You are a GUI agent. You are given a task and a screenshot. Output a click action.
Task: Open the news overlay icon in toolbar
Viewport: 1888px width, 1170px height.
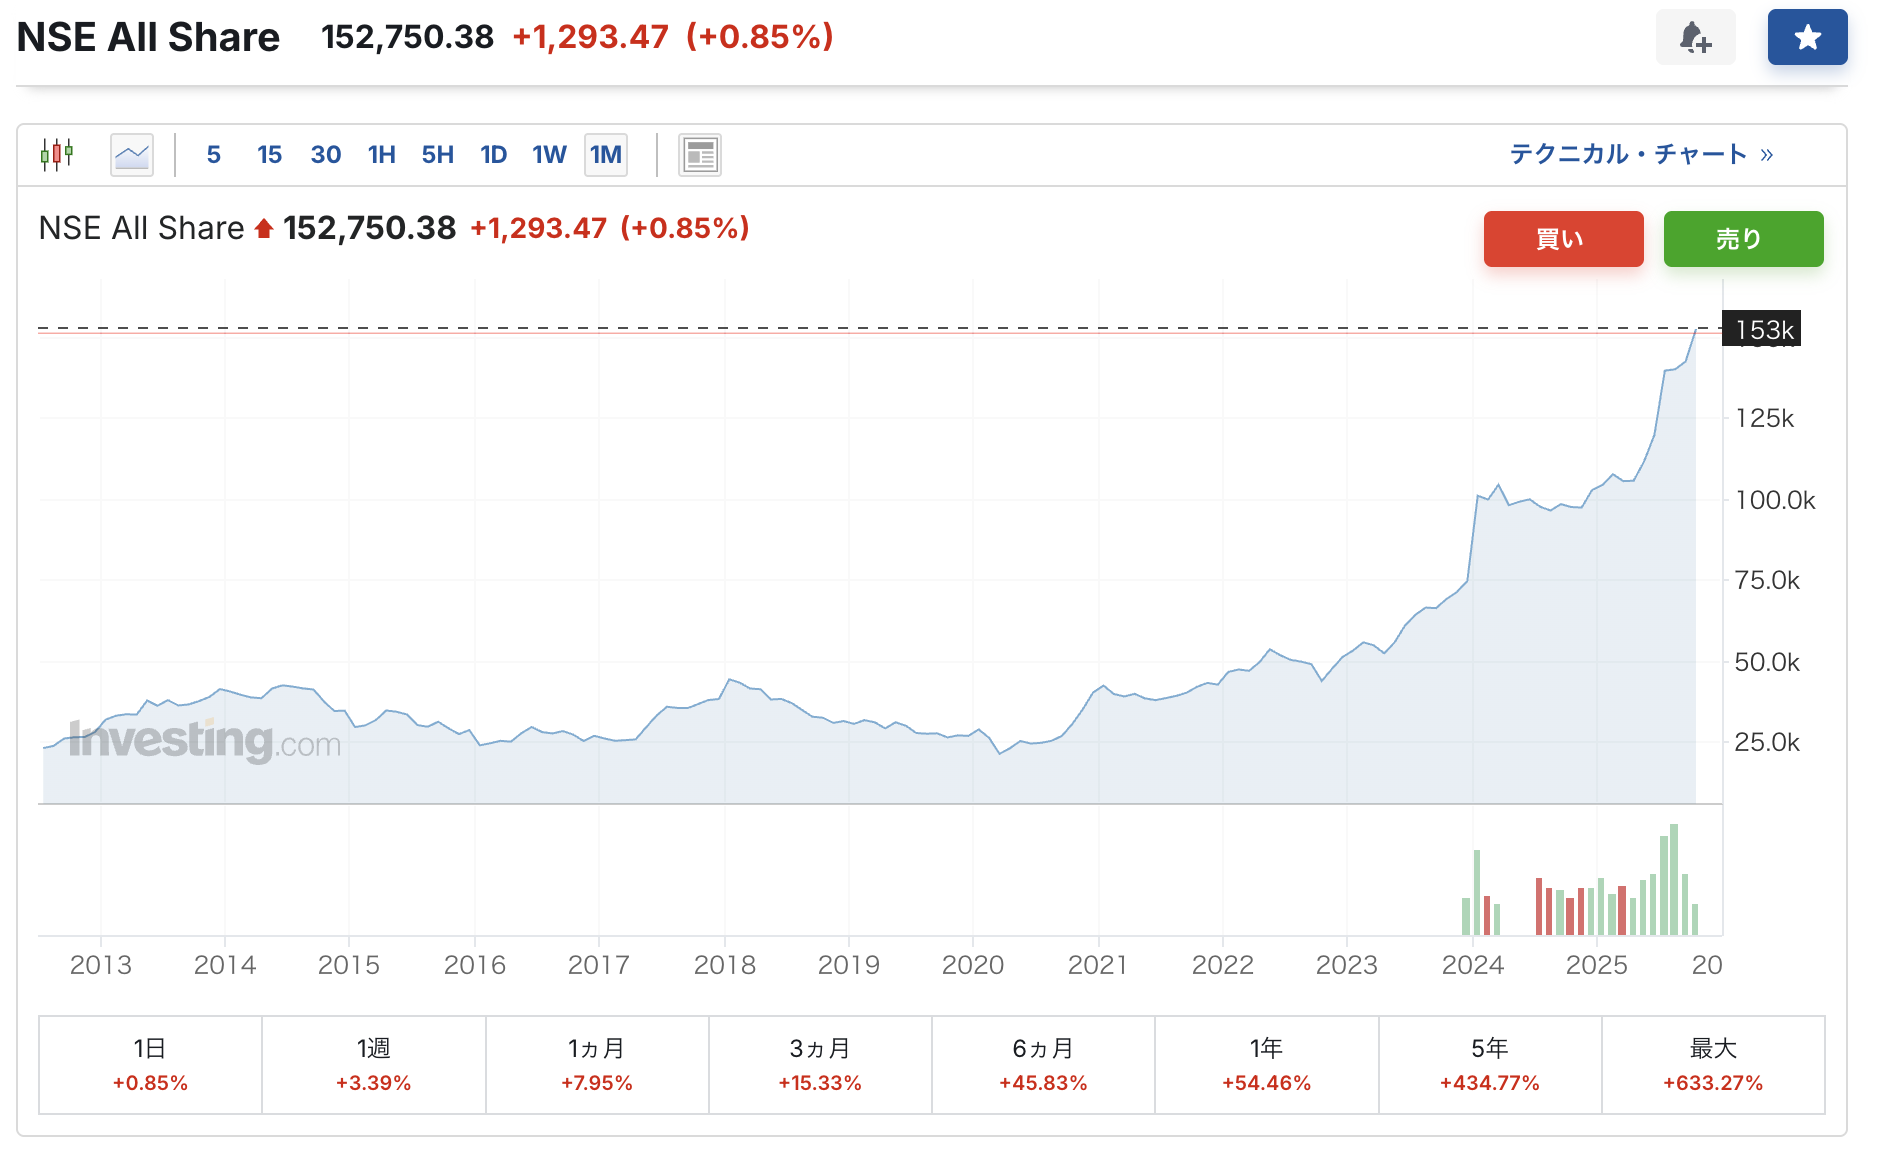tap(700, 155)
